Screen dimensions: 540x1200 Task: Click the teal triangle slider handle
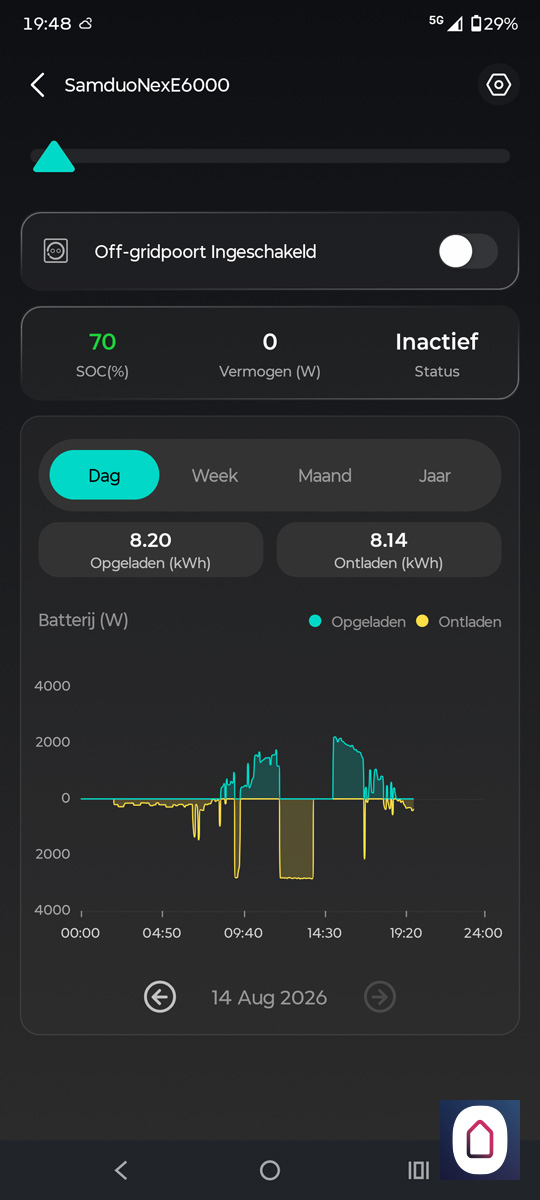[x=54, y=157]
